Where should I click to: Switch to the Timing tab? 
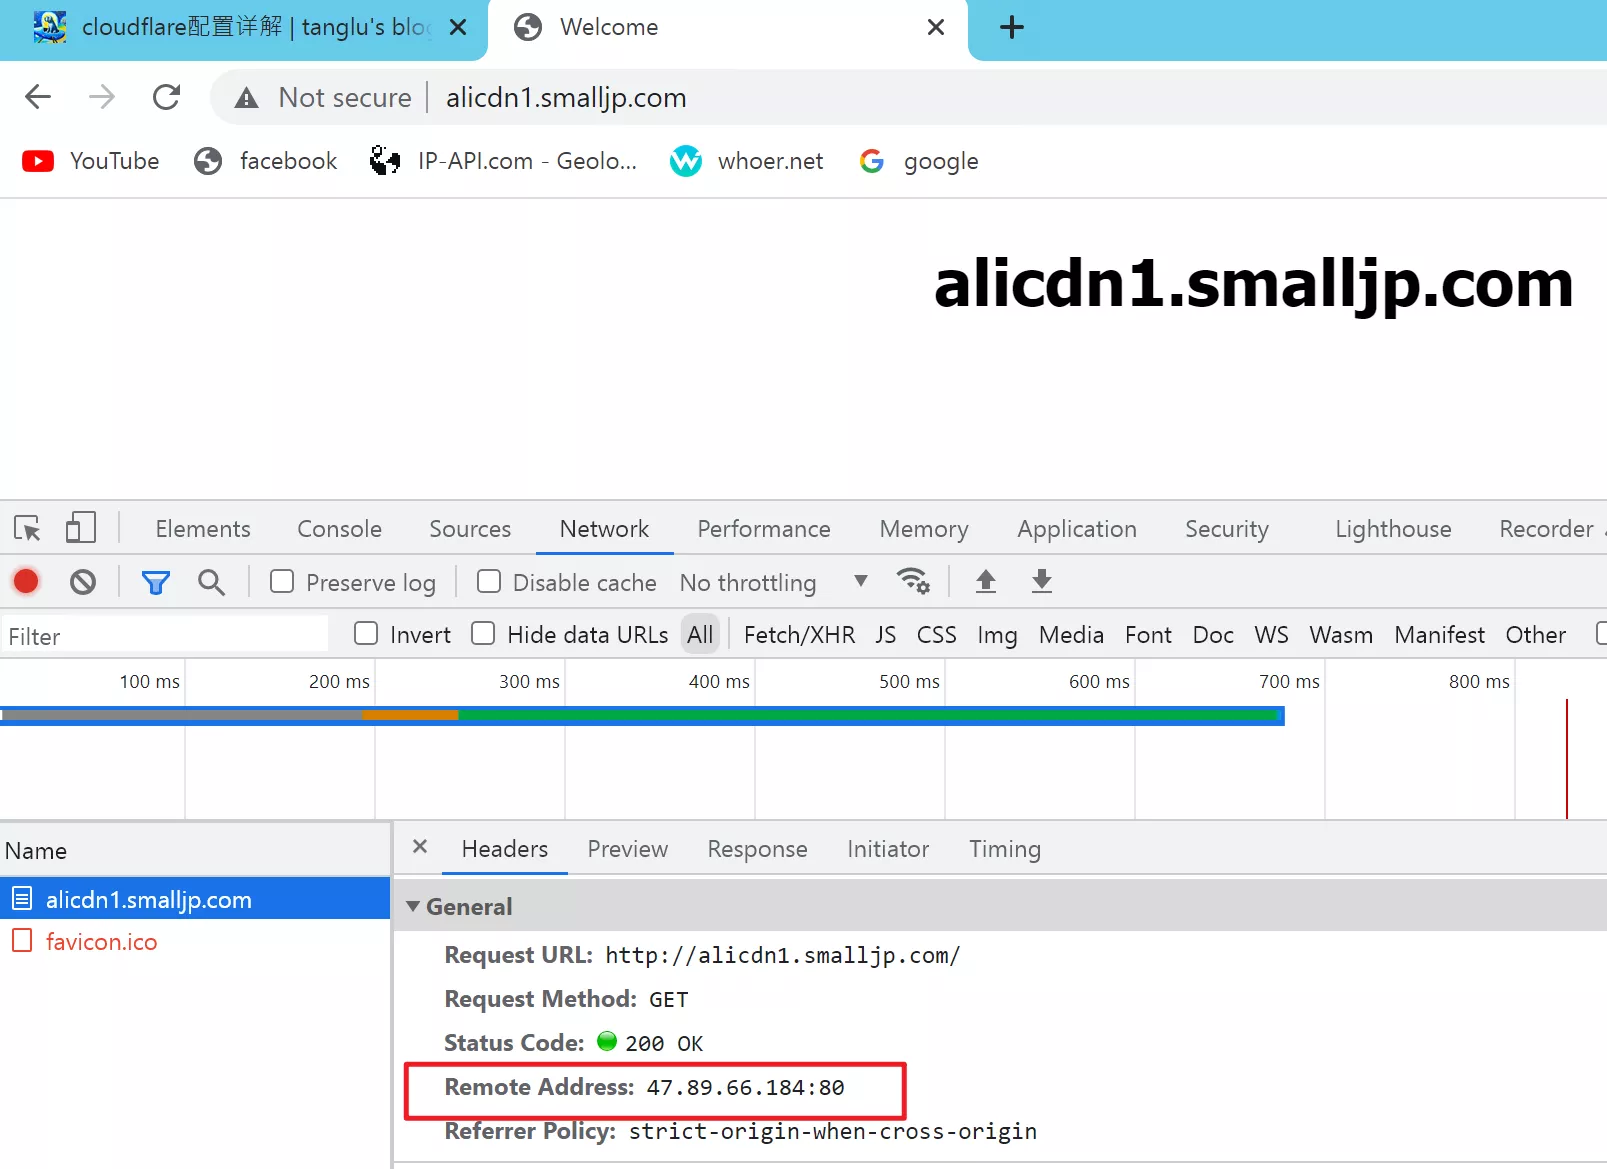coord(1004,849)
